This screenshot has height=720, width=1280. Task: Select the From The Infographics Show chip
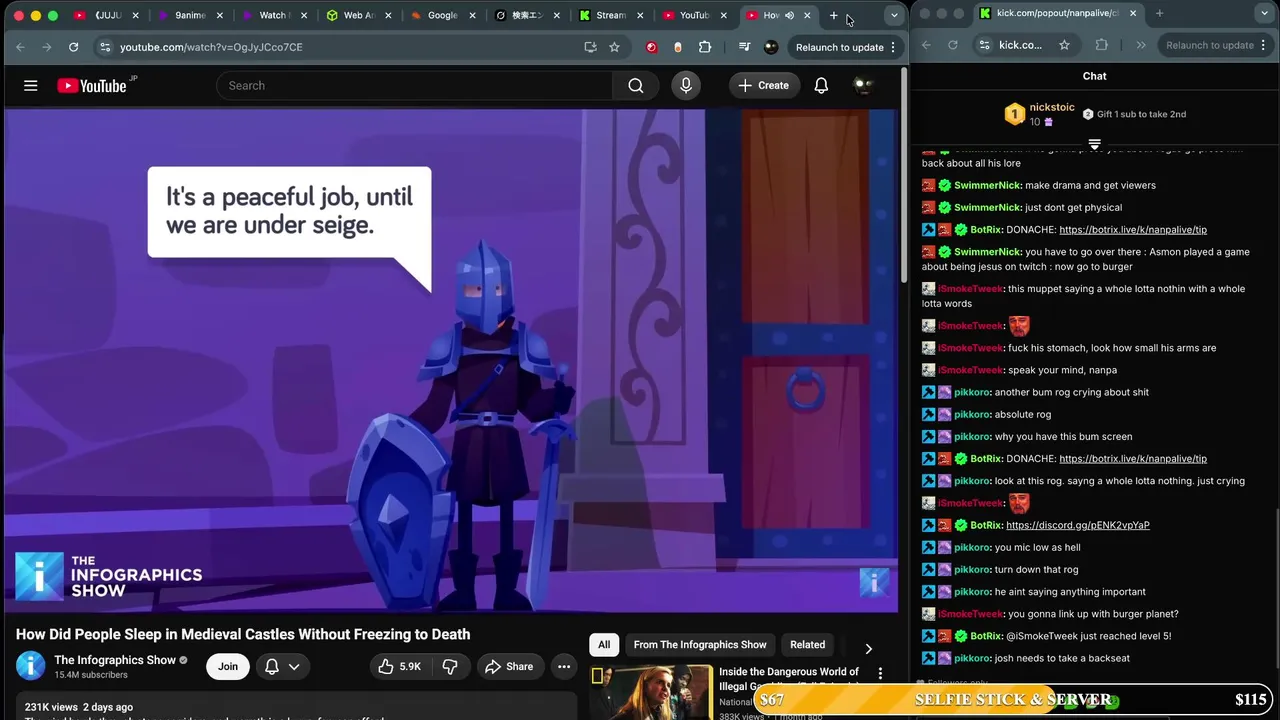(700, 645)
